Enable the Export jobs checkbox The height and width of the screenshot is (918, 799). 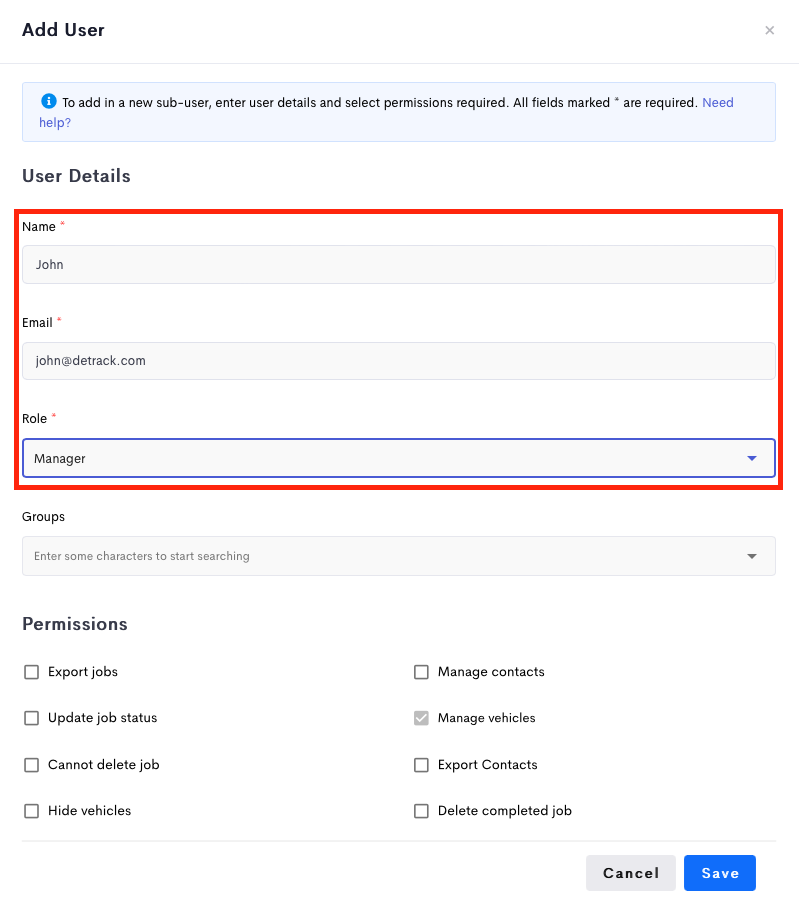click(x=32, y=672)
